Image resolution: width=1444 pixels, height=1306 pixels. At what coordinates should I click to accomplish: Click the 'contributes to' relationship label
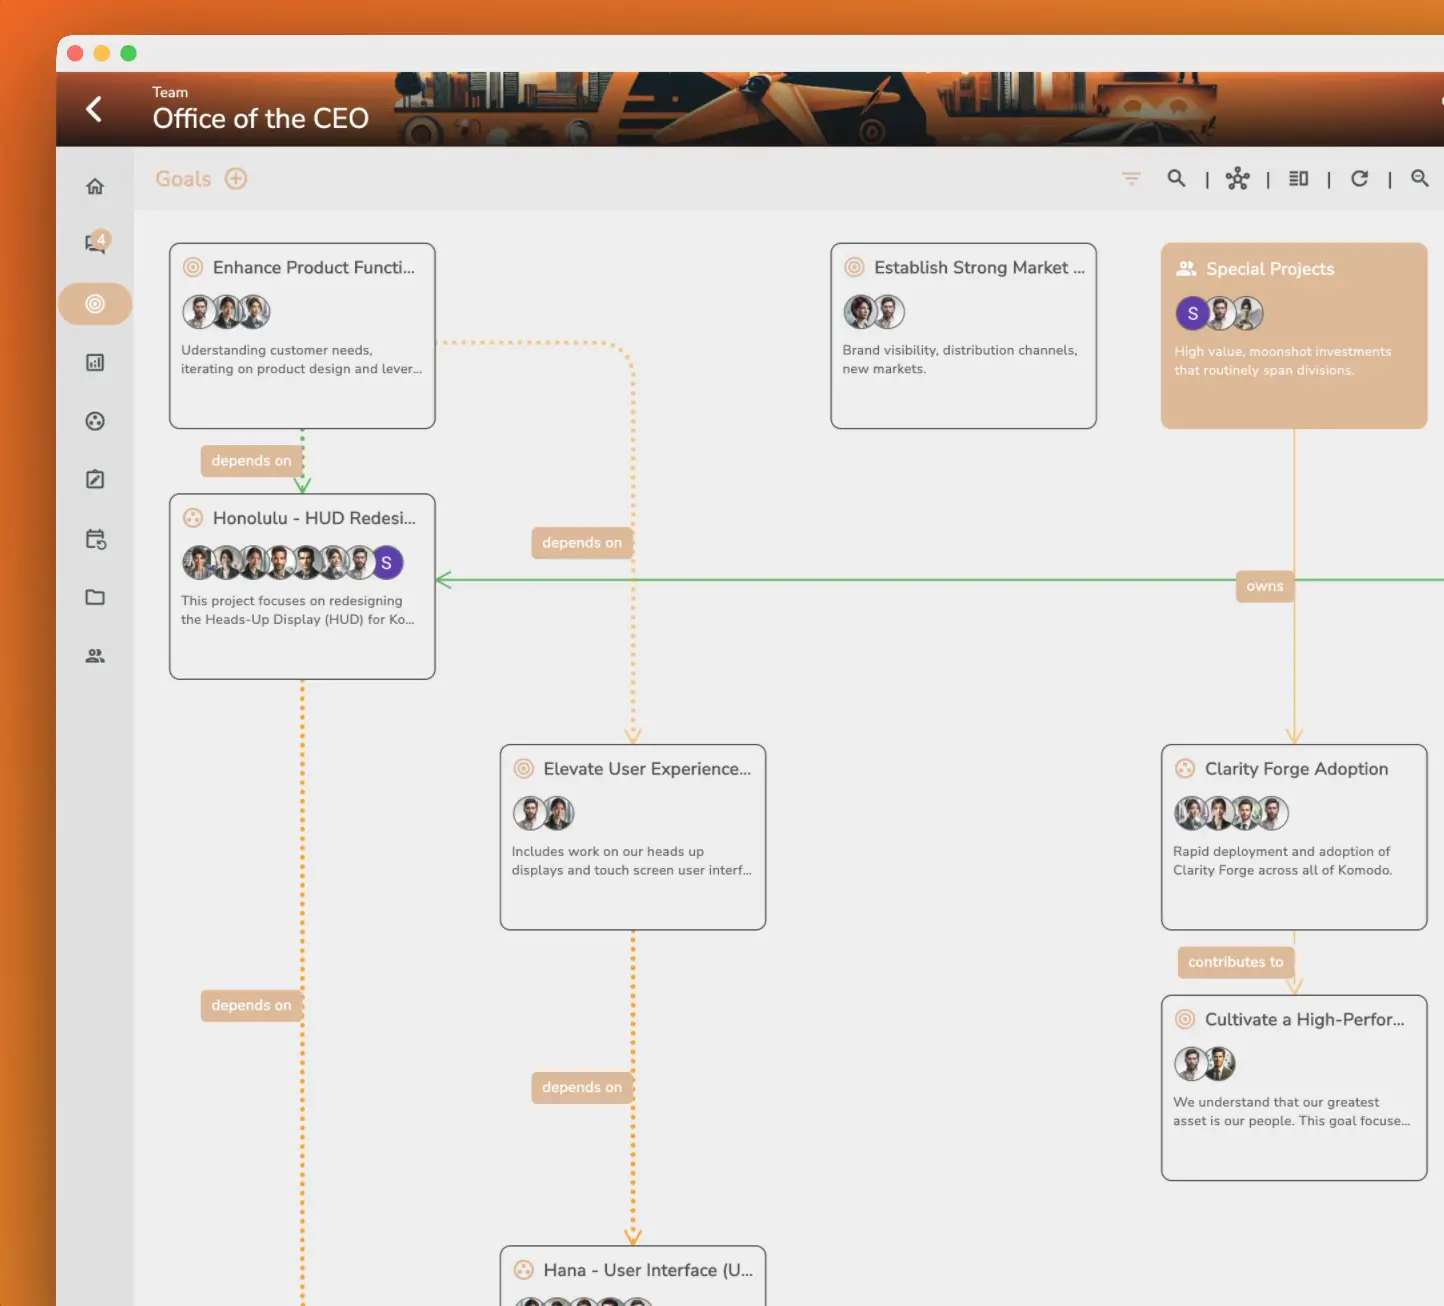coord(1236,962)
